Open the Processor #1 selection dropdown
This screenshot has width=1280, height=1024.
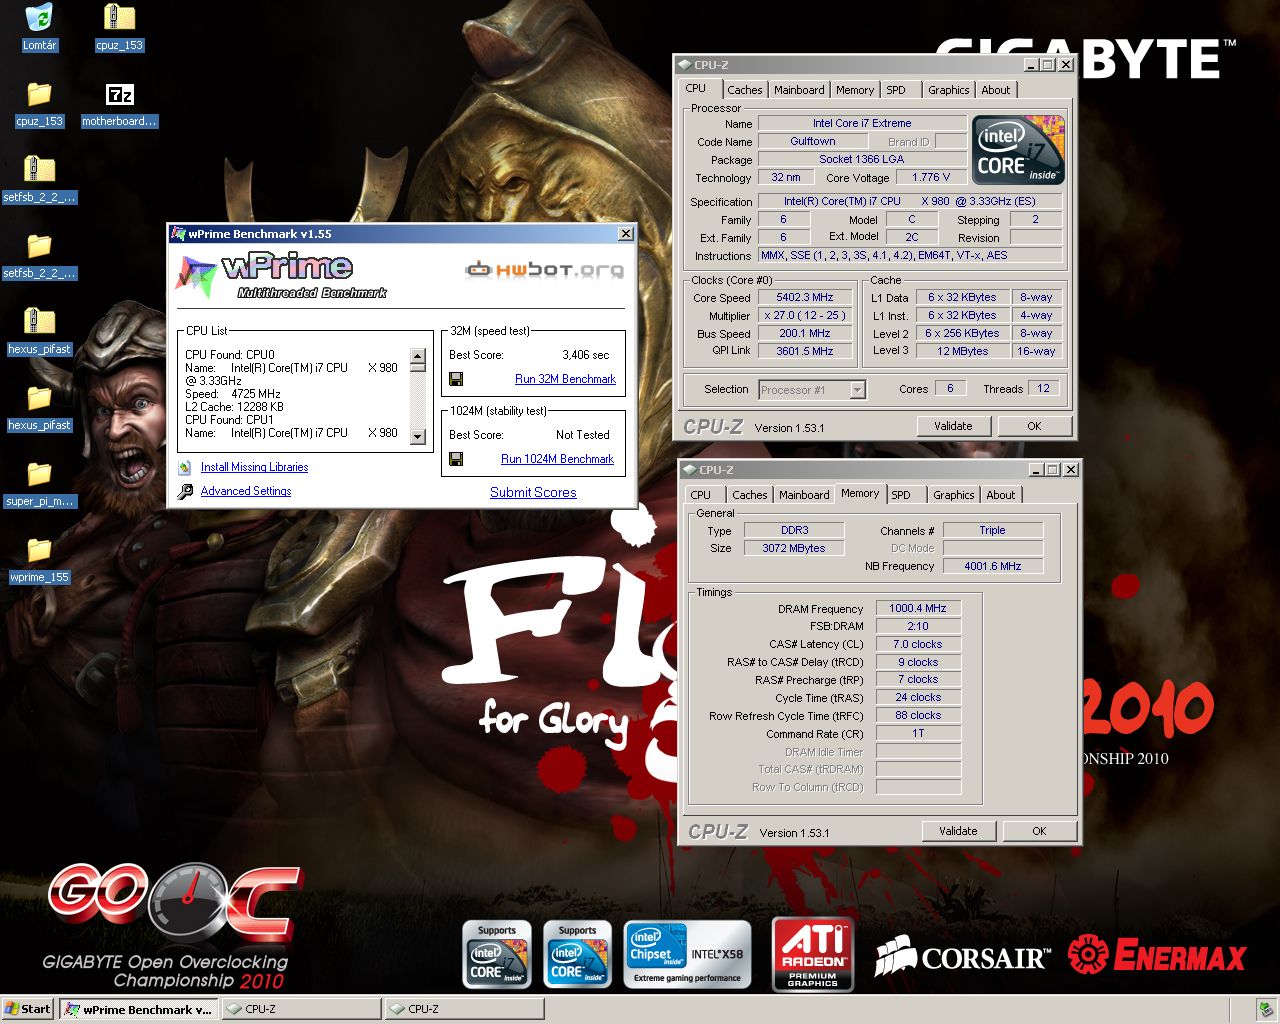tap(857, 390)
